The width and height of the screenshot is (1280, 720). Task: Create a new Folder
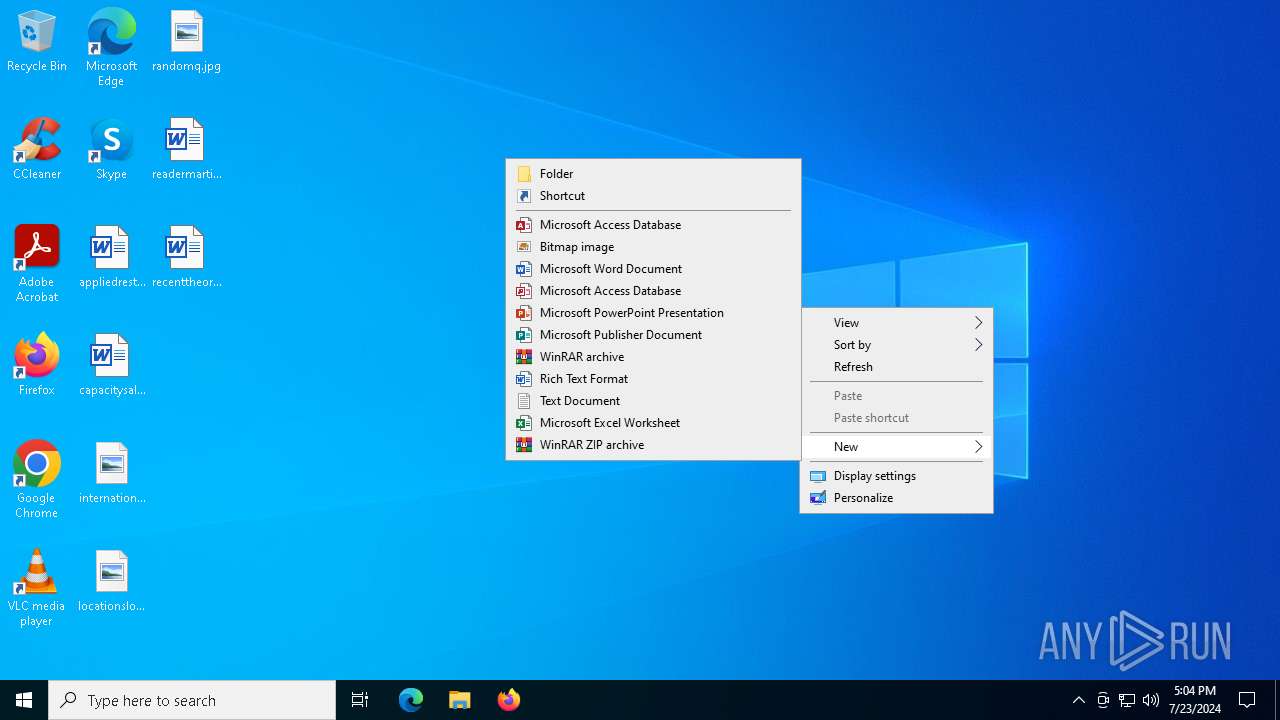pos(653,174)
